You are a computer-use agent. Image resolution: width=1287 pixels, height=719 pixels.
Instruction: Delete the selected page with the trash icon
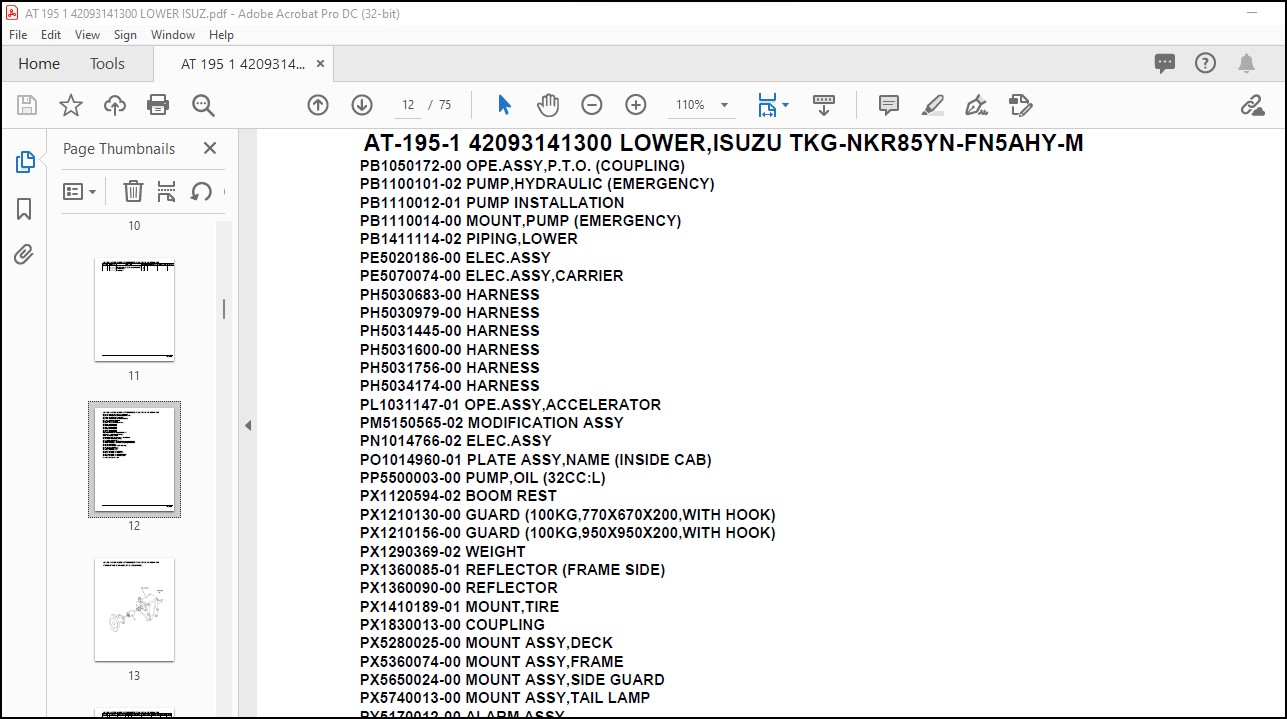133,191
